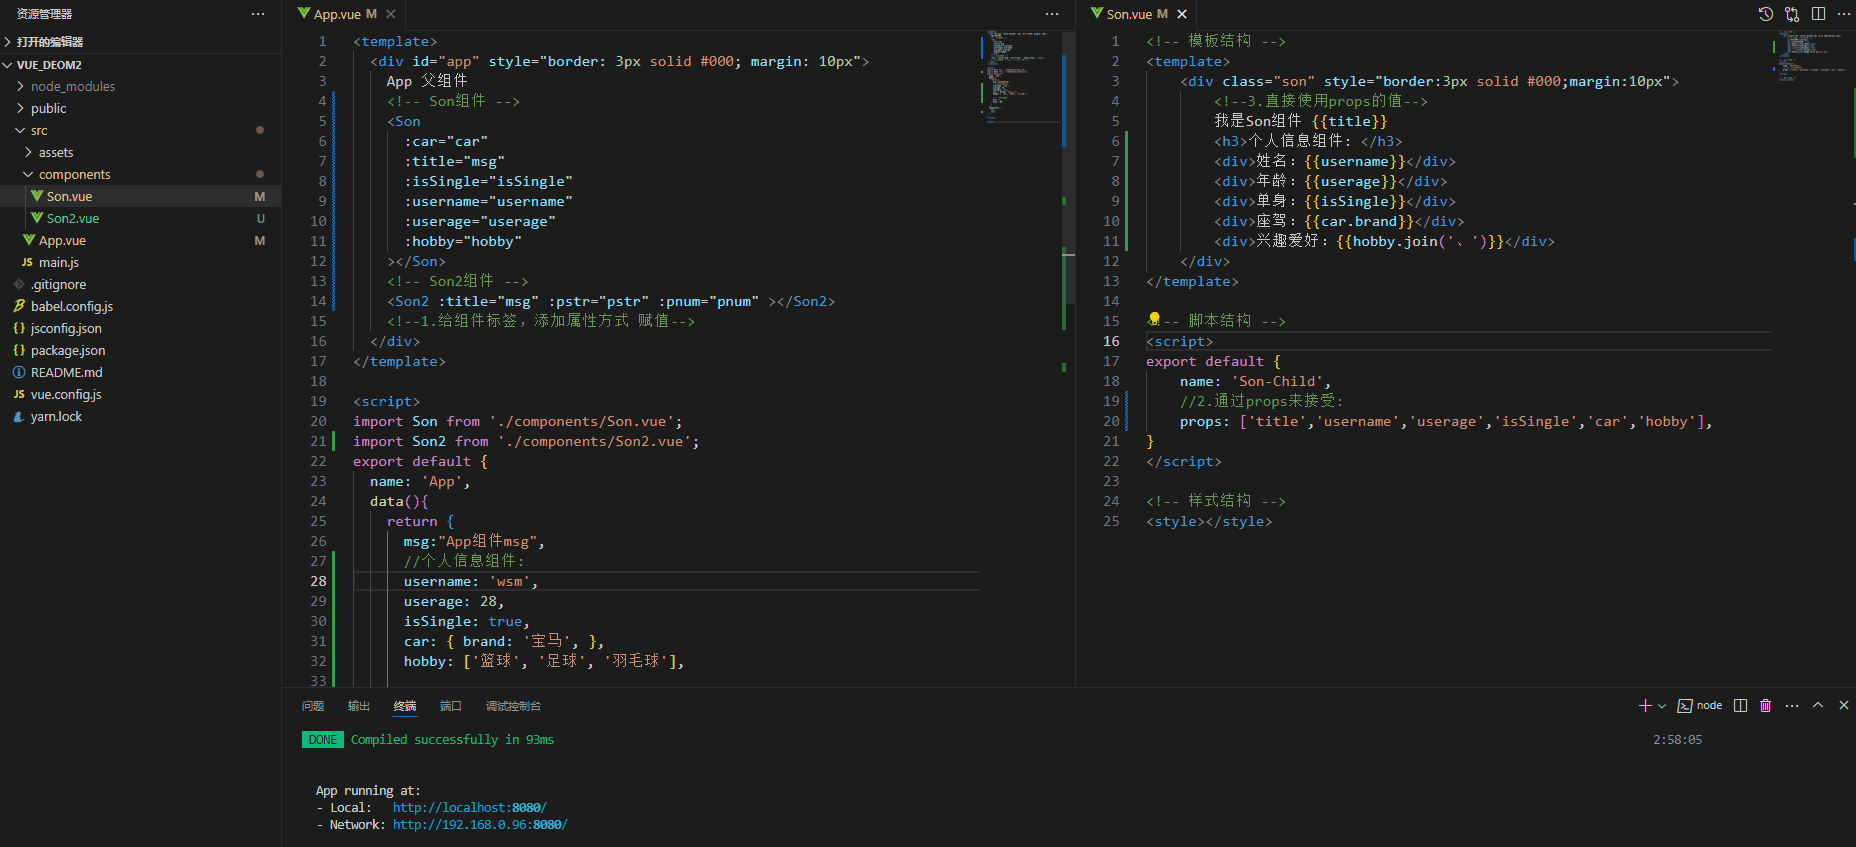Expand the node_modules folder
This screenshot has height=847, width=1856.
[x=140, y=87]
